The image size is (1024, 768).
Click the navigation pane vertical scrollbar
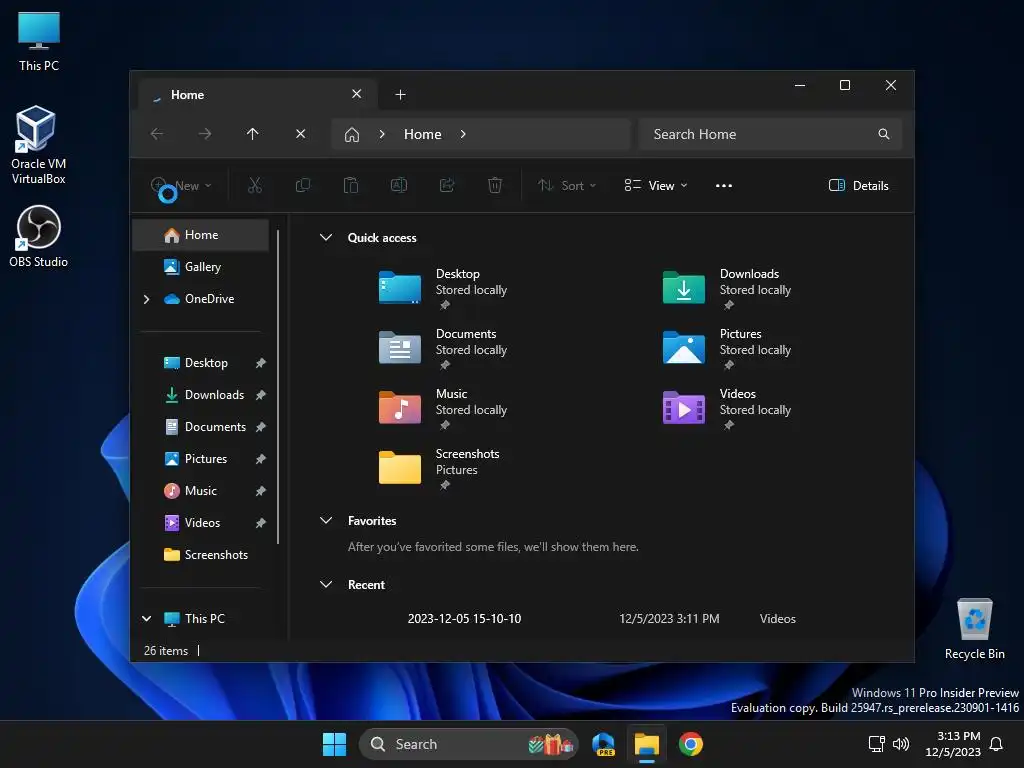tap(278, 387)
